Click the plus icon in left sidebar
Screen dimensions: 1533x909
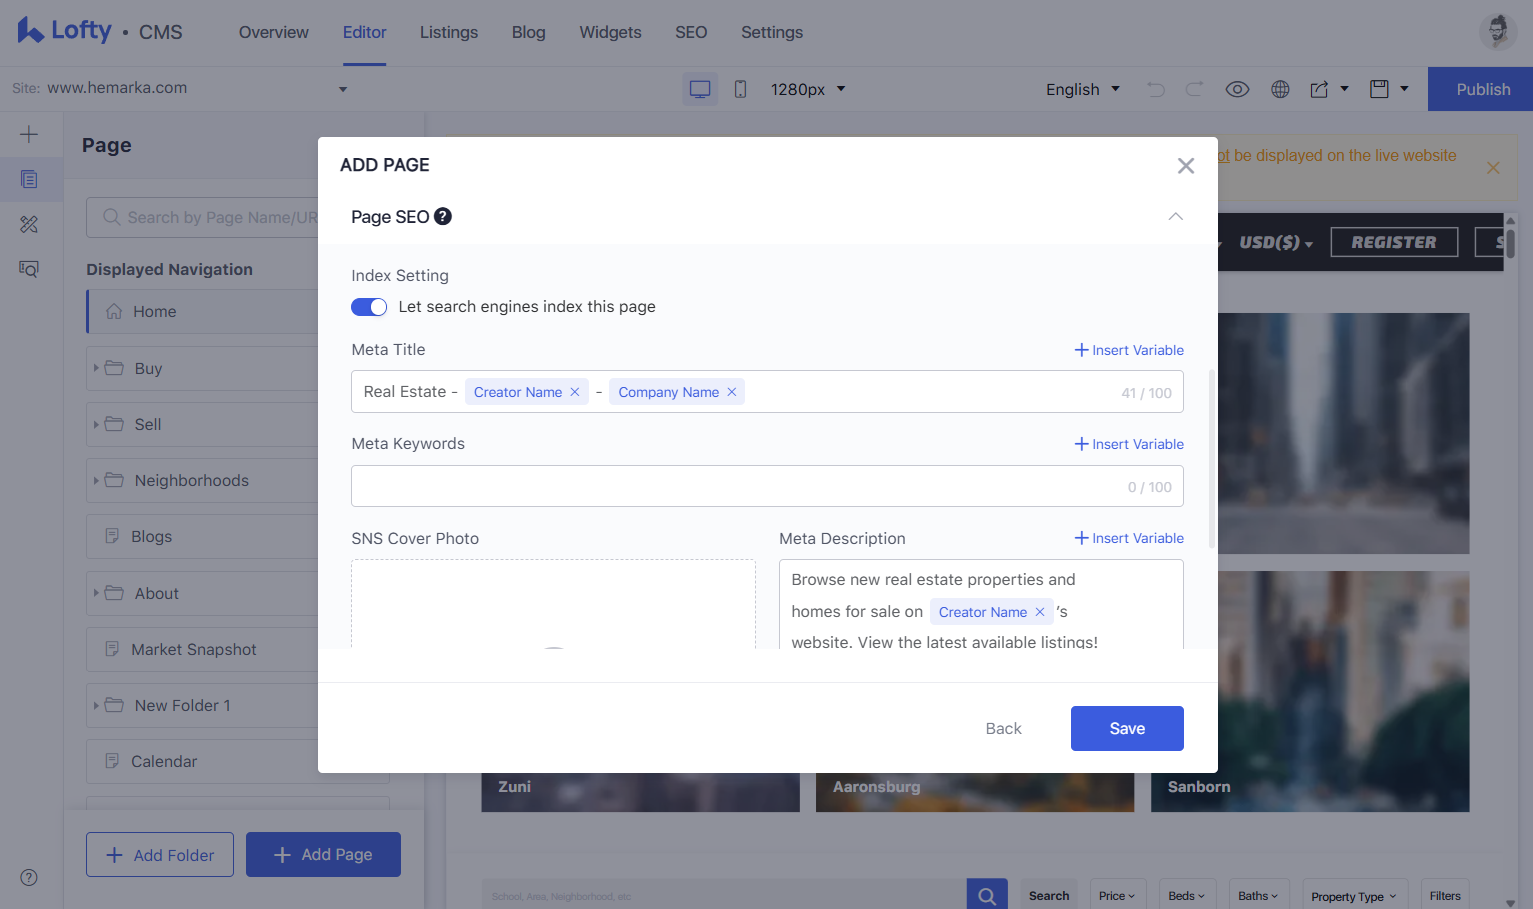point(29,134)
